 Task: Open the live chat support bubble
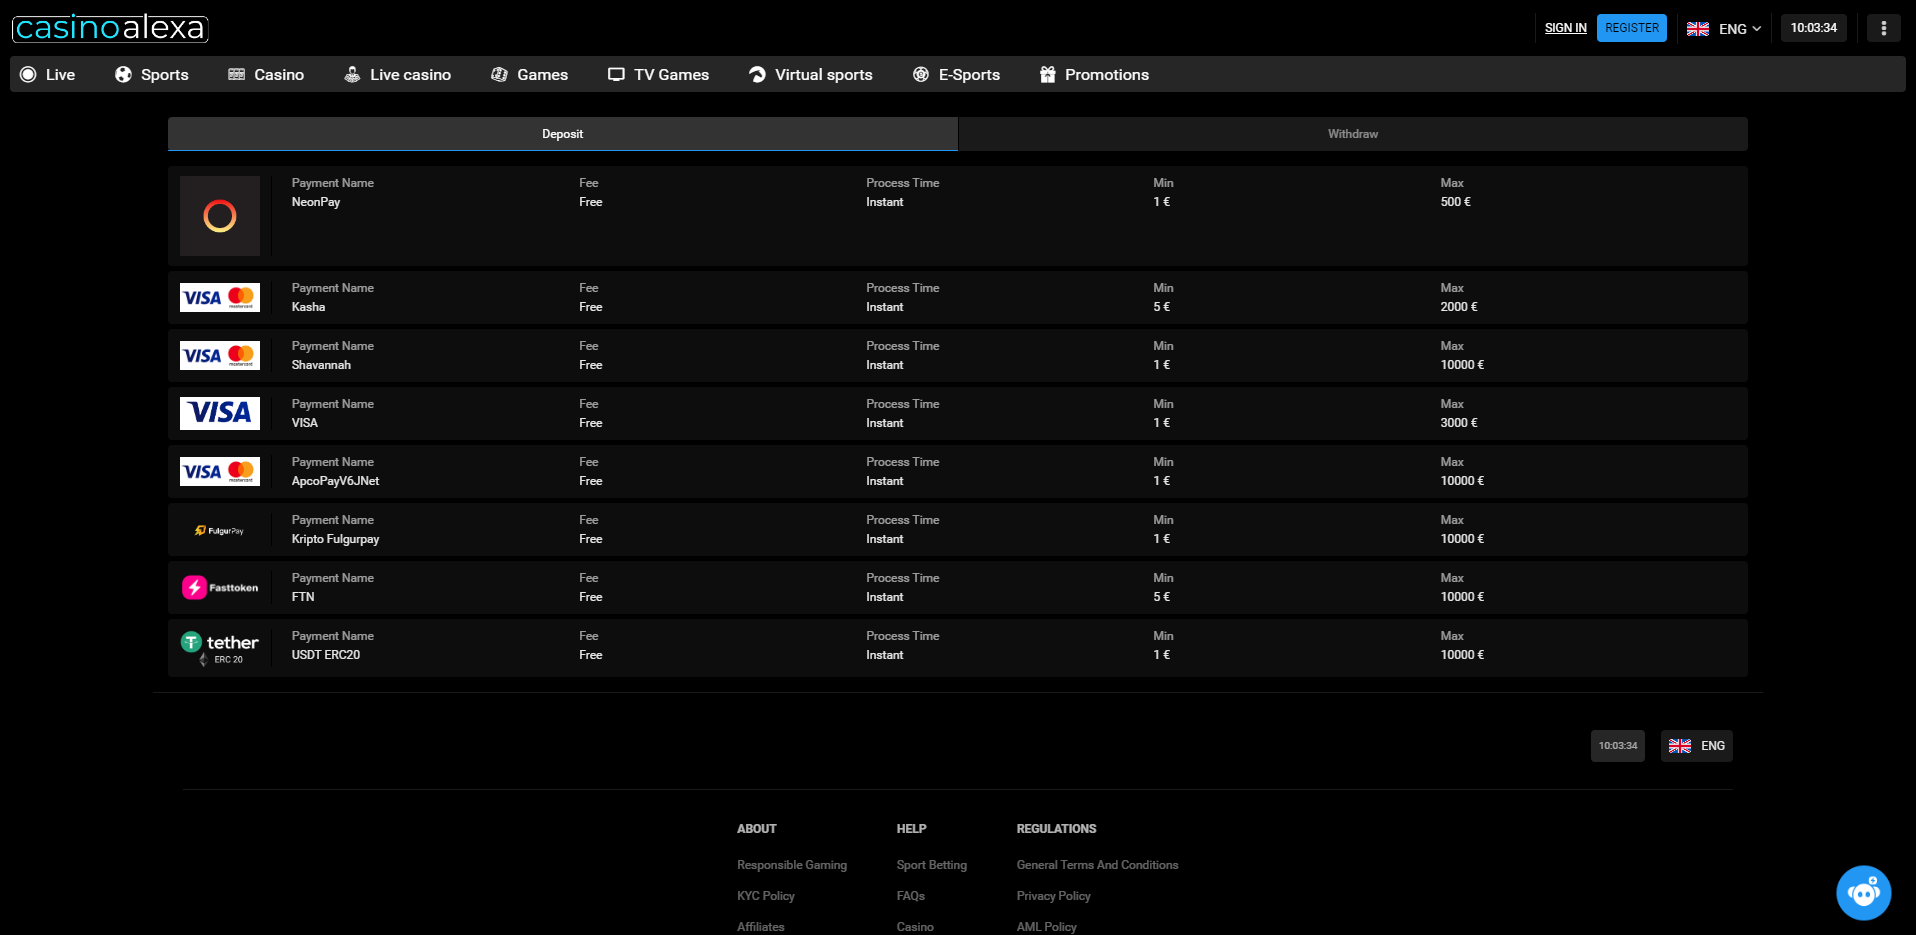[x=1863, y=892]
